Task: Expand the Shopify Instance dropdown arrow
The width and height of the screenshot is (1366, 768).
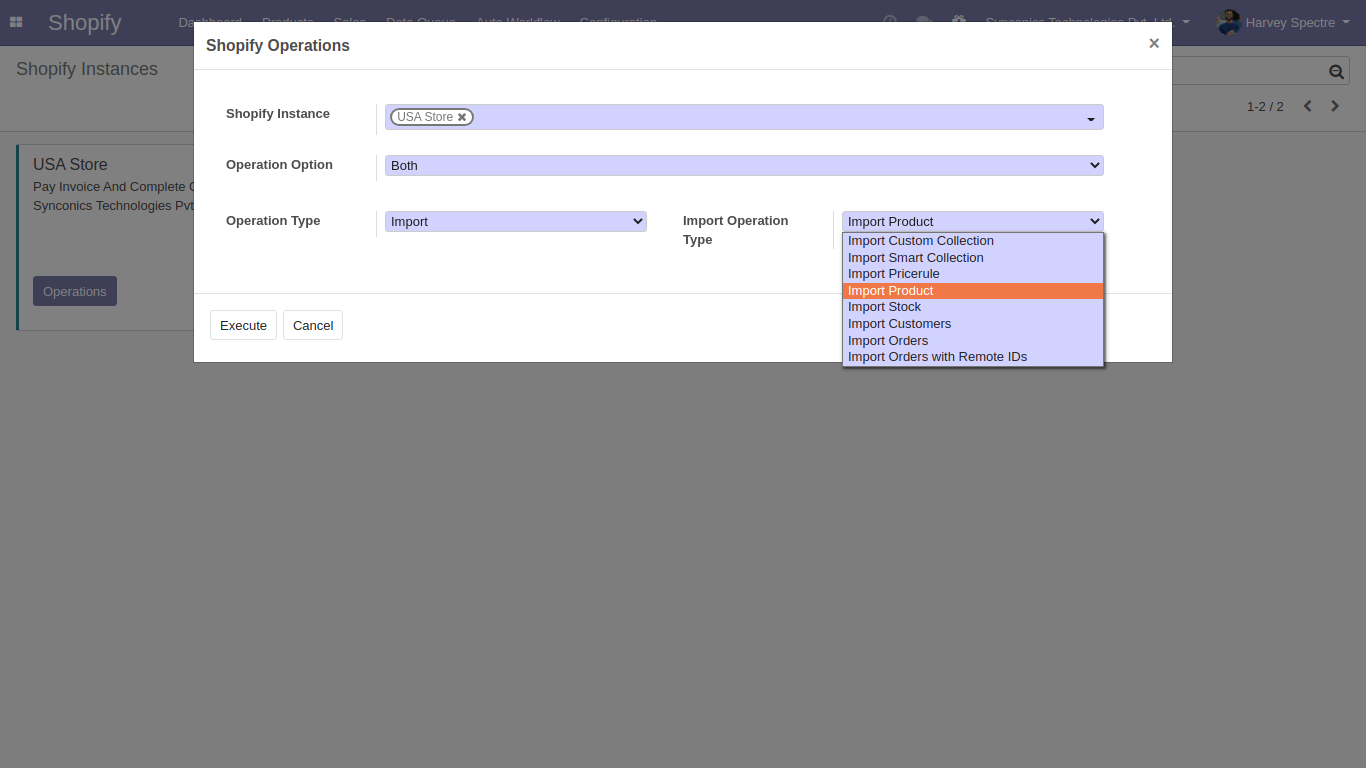Action: (x=1091, y=119)
